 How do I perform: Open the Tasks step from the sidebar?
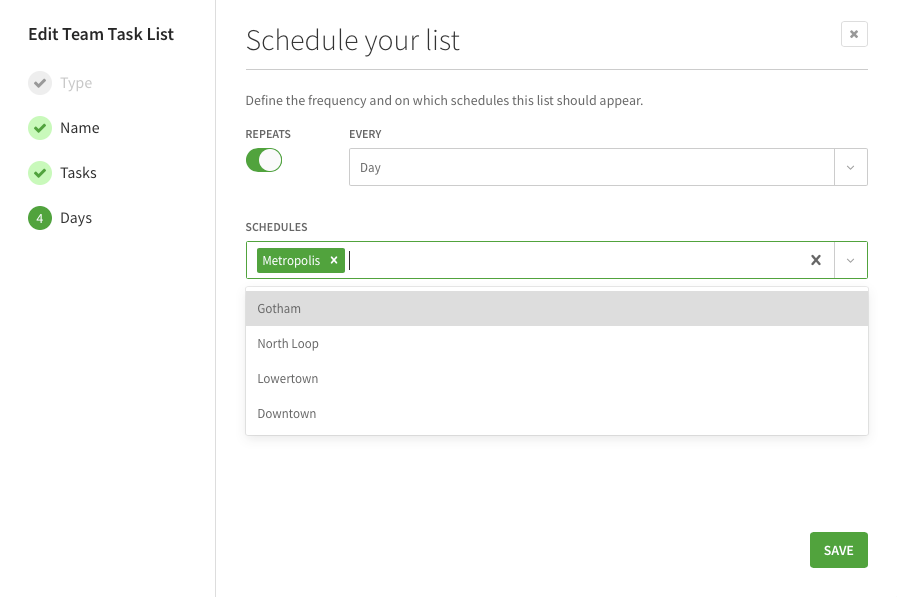click(x=80, y=173)
